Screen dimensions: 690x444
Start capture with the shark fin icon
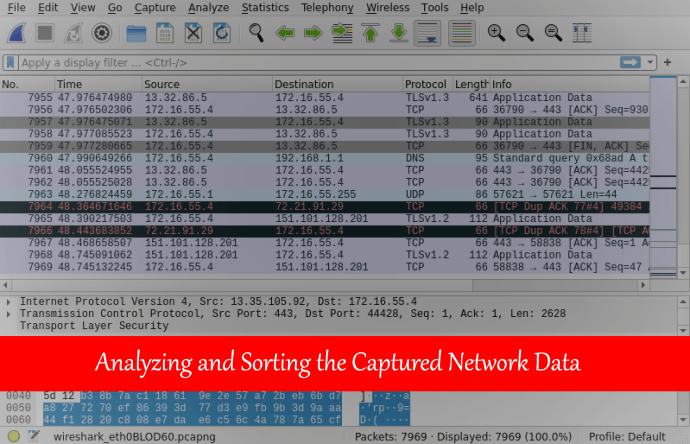pyautogui.click(x=17, y=33)
